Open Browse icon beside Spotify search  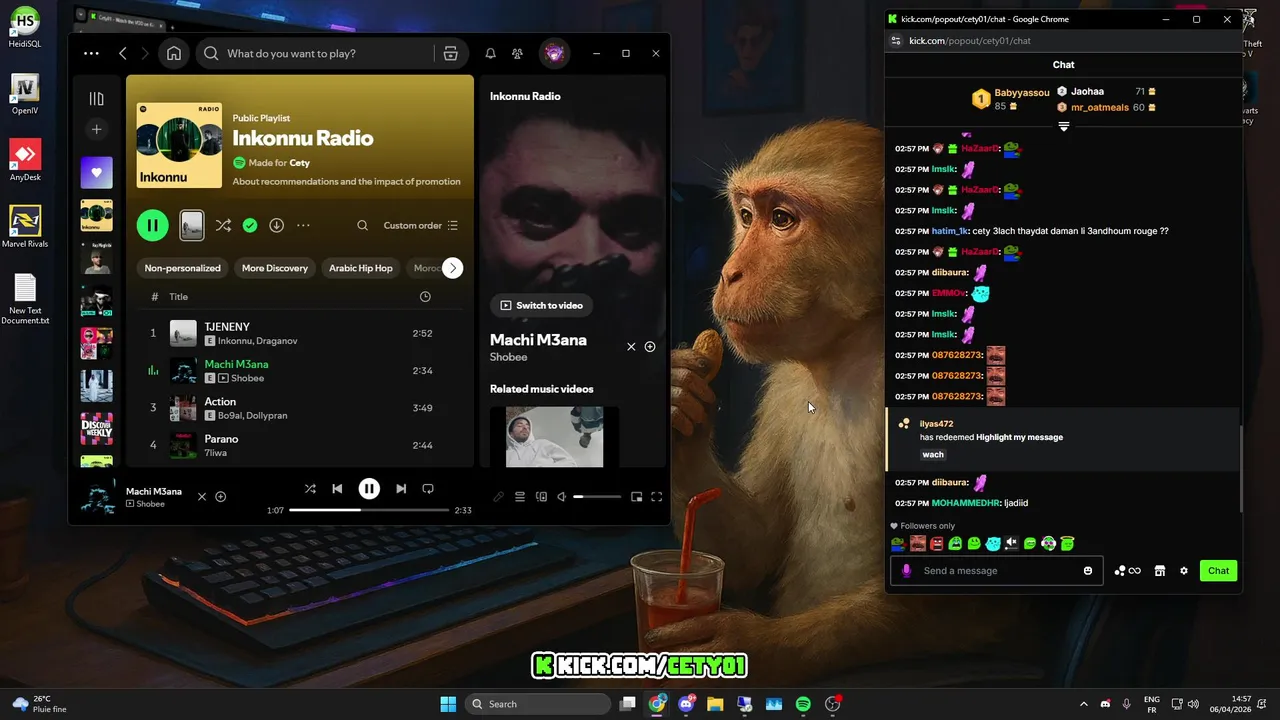click(451, 54)
